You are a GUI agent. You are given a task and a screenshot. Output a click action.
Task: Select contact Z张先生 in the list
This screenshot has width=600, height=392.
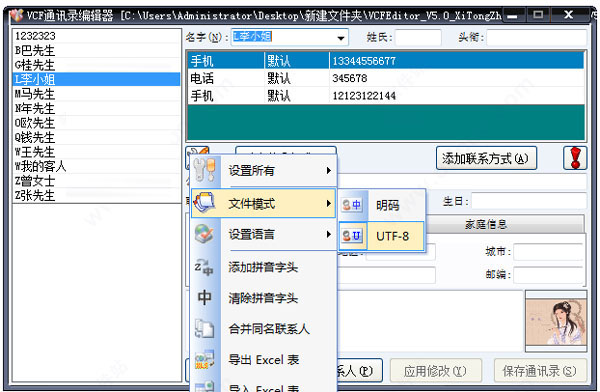96,195
